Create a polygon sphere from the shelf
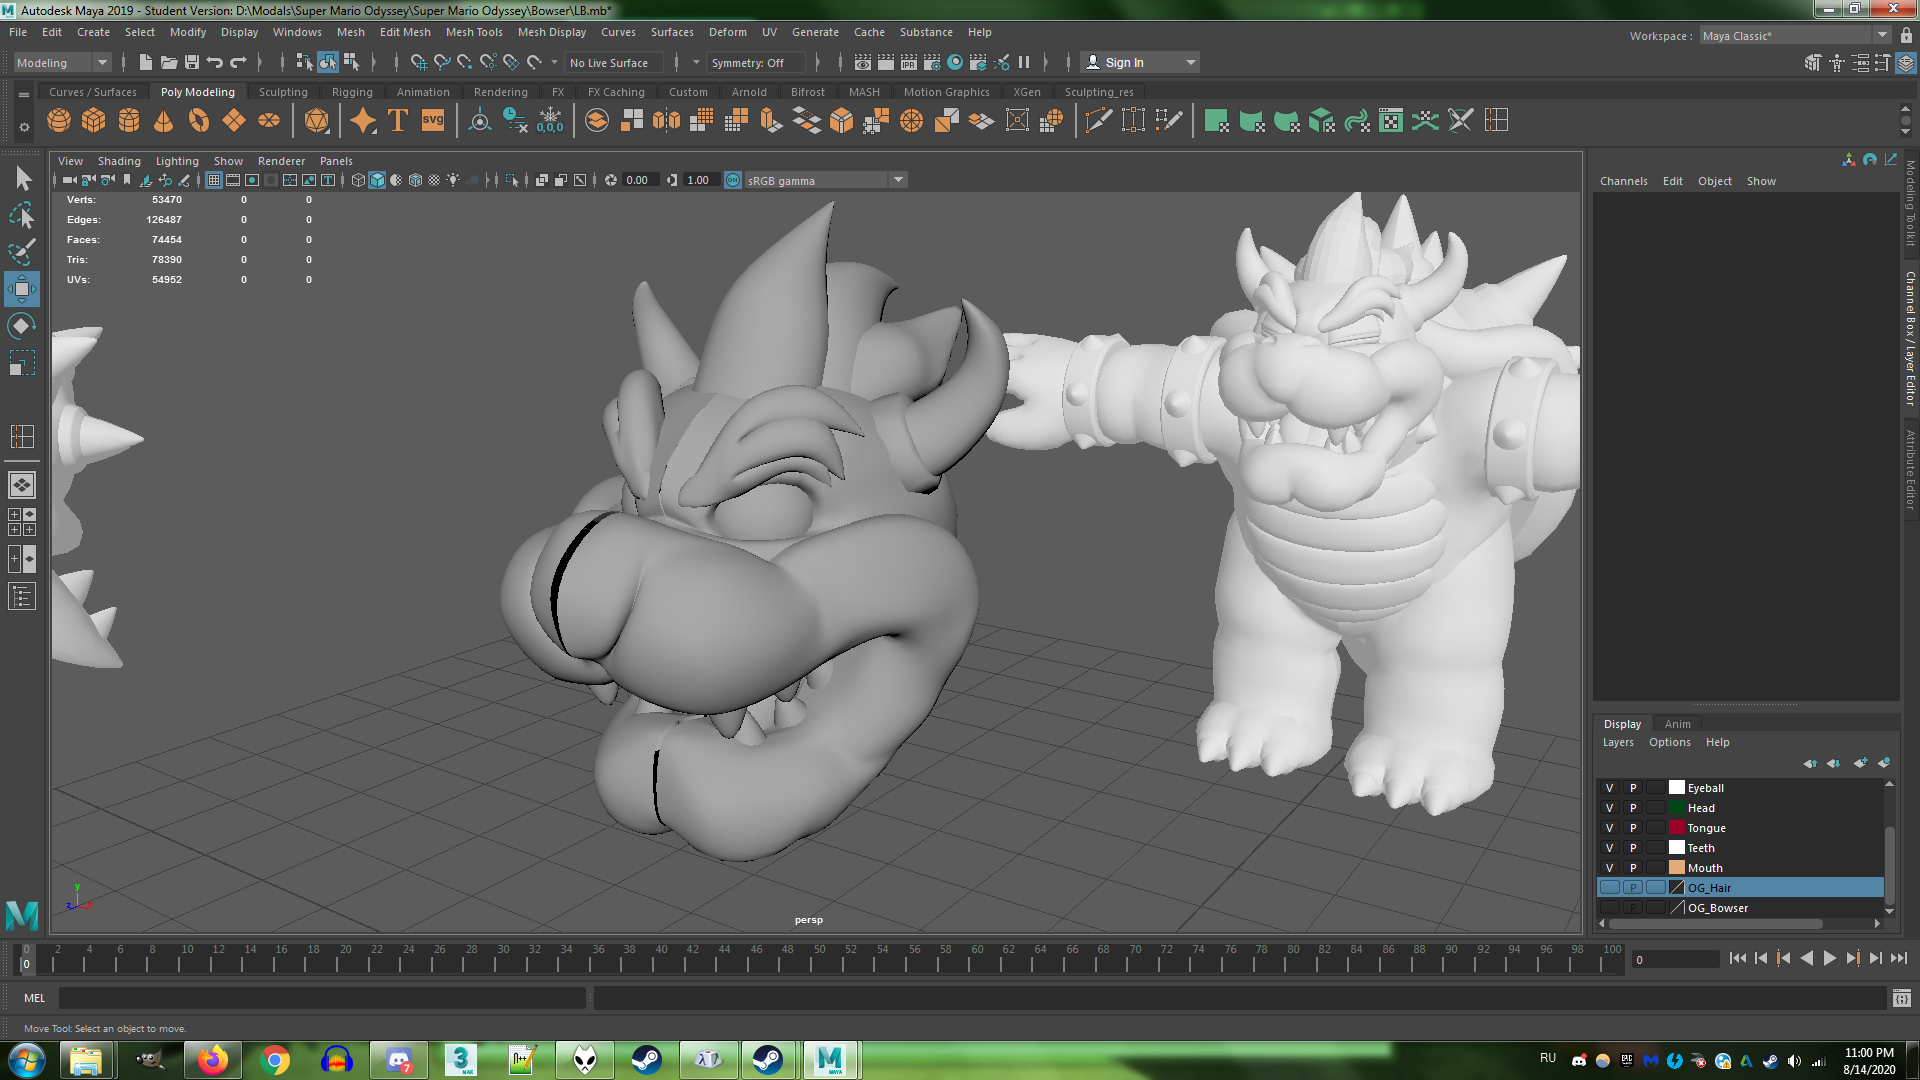Image resolution: width=1920 pixels, height=1080 pixels. [59, 121]
